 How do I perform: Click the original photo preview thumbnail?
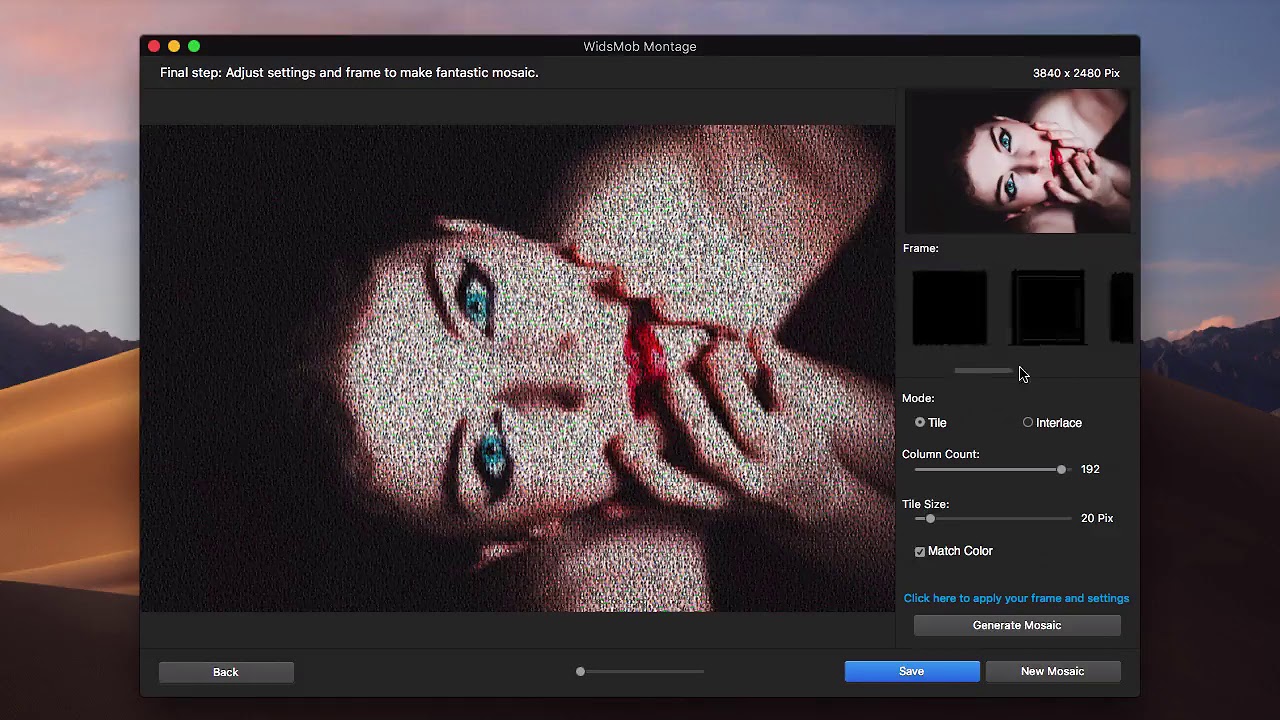click(x=1018, y=161)
